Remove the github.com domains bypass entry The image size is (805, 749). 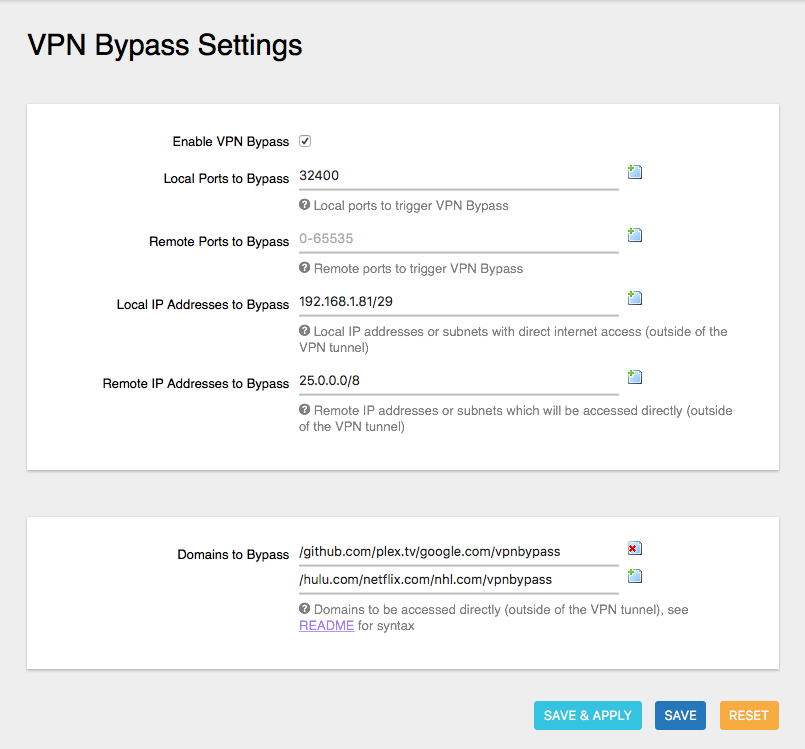[x=634, y=548]
